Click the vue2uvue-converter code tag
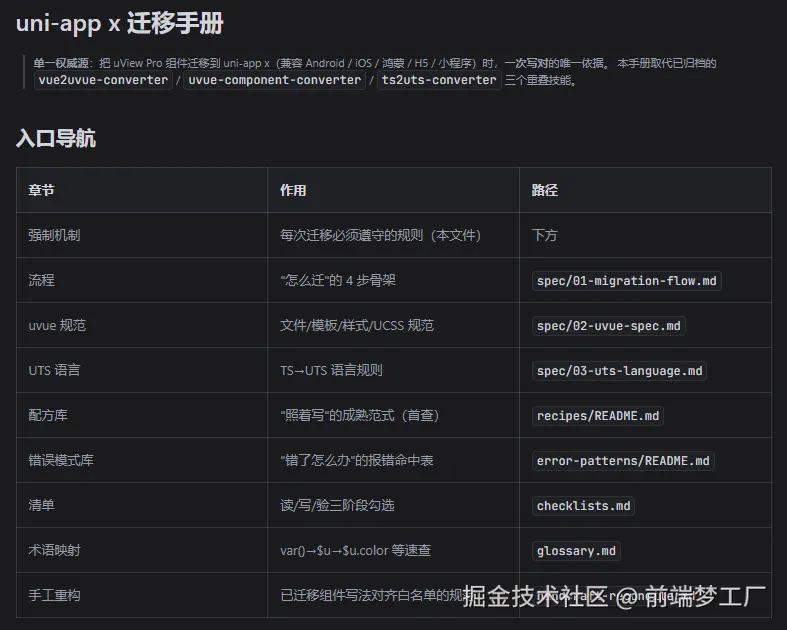787x630 pixels. point(103,80)
